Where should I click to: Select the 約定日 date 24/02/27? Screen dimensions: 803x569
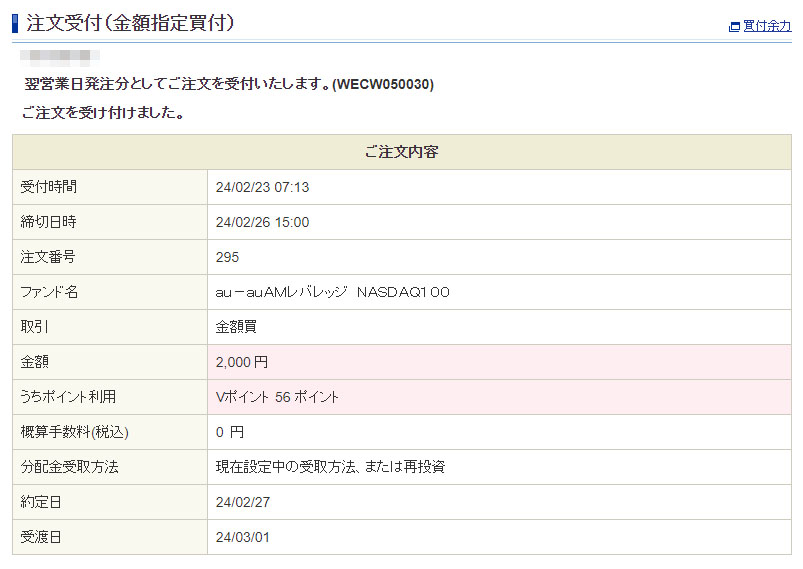click(244, 502)
